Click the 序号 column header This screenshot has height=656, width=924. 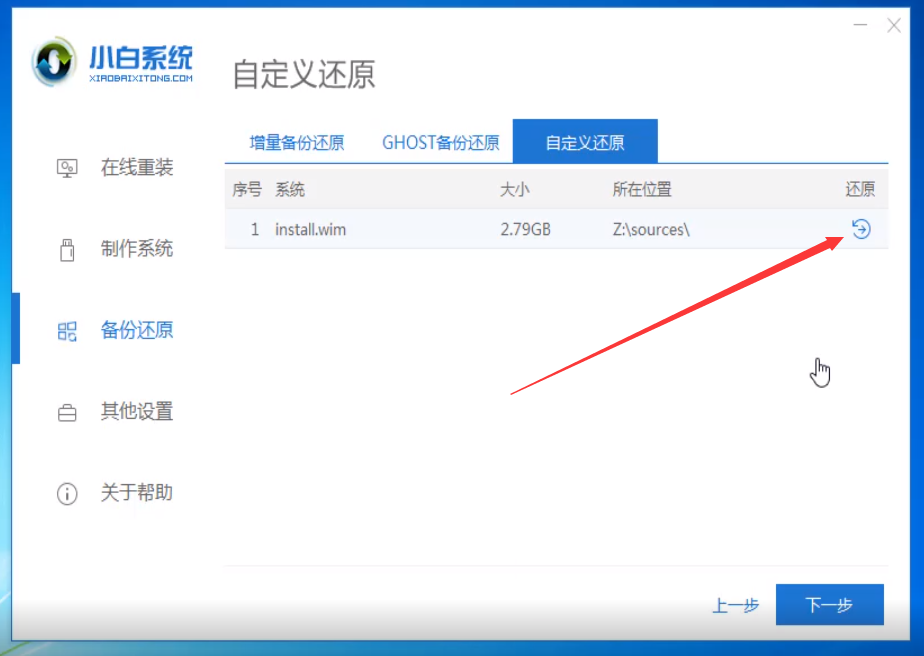point(247,189)
